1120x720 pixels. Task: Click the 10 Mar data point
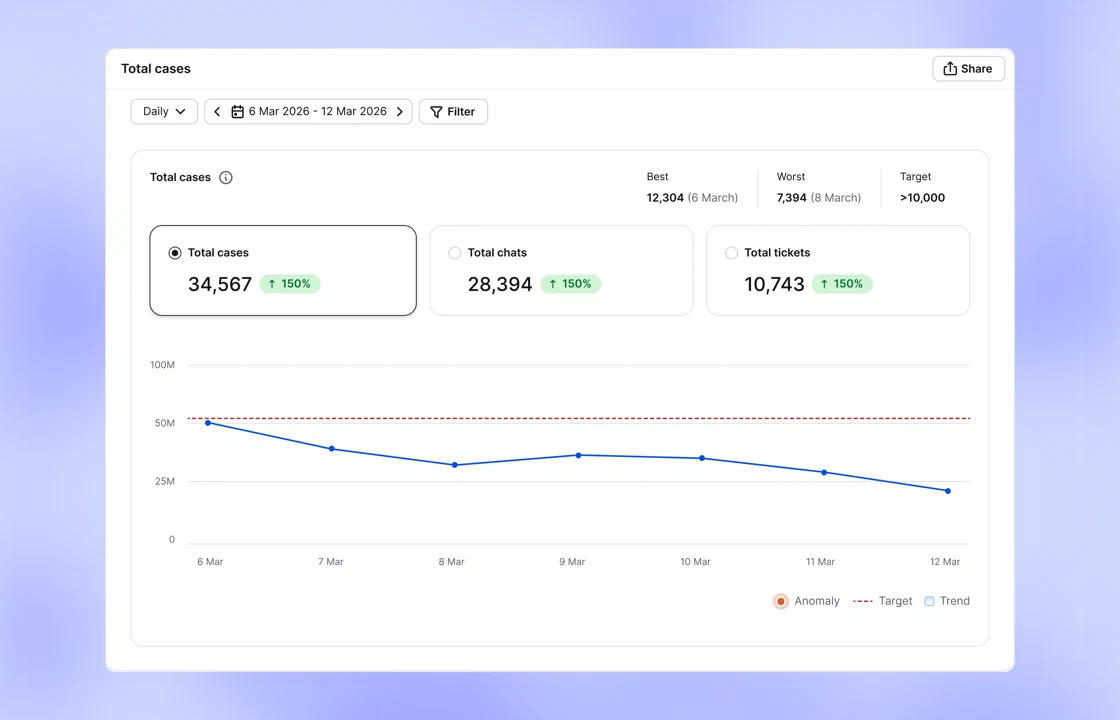pyautogui.click(x=702, y=458)
